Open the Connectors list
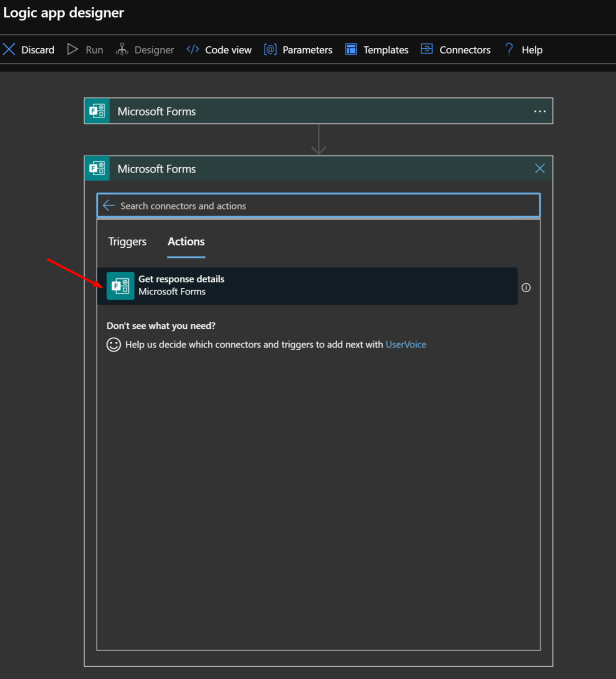The width and height of the screenshot is (616, 679). (x=465, y=50)
